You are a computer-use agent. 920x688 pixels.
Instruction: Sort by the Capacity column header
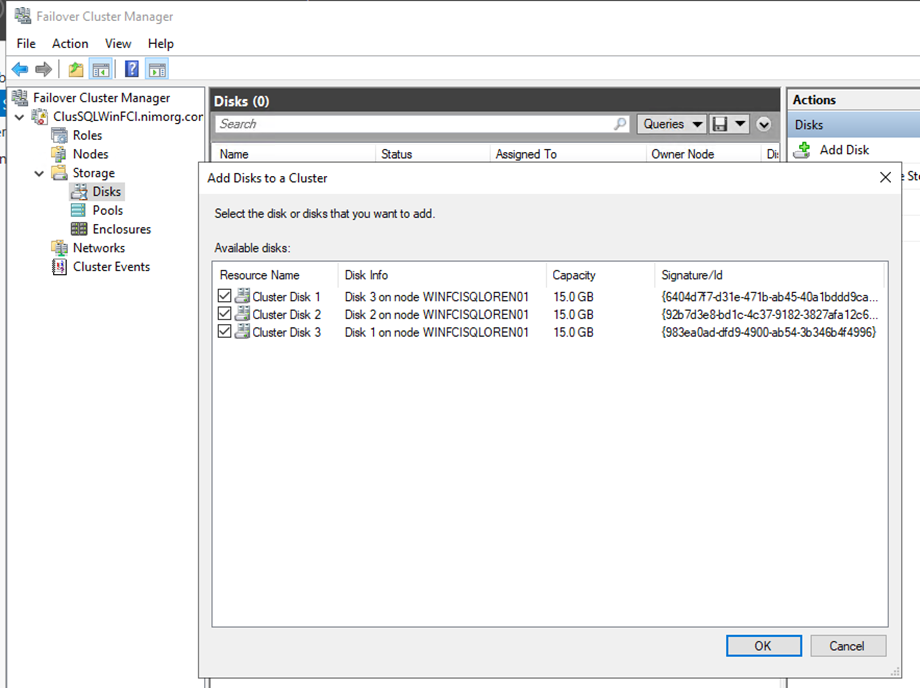[x=600, y=275]
